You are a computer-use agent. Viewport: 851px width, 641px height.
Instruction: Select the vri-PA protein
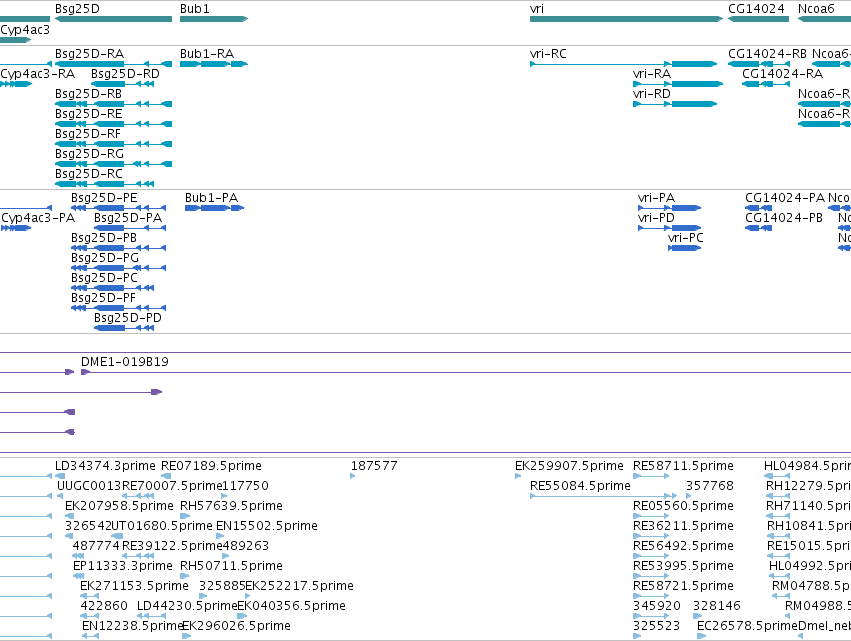(670, 208)
